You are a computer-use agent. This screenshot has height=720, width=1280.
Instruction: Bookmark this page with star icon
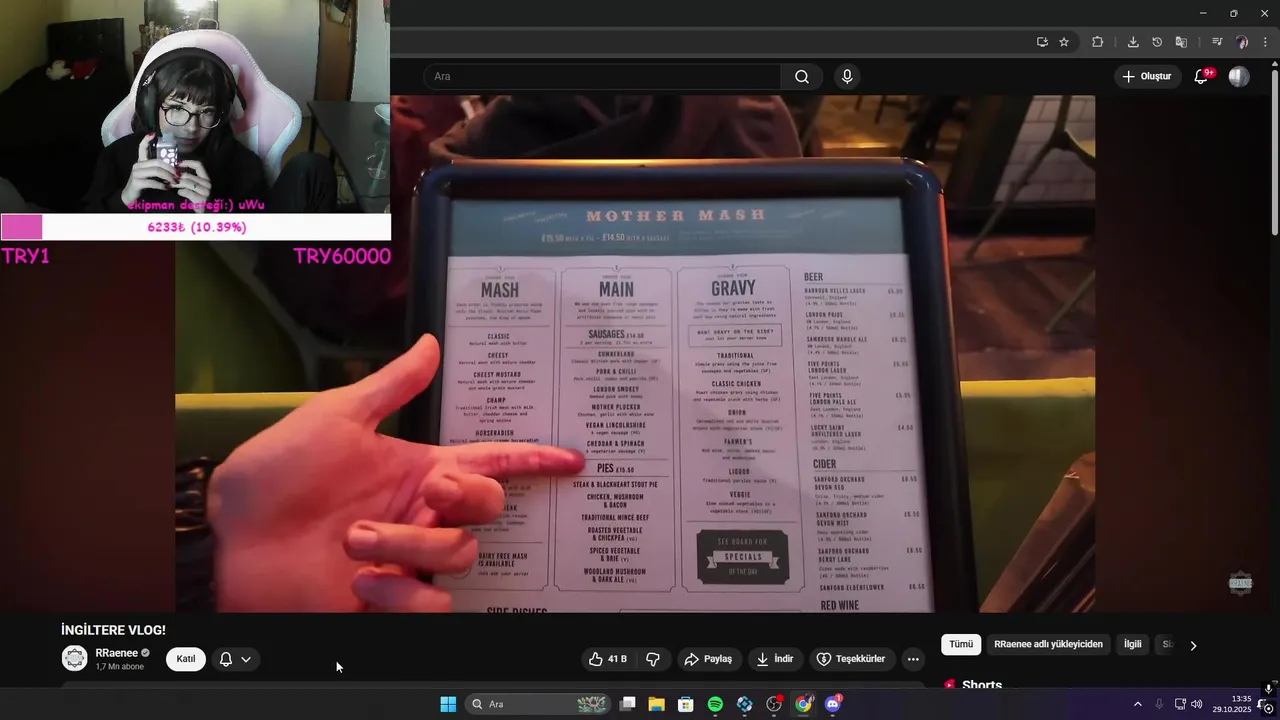coord(1064,42)
